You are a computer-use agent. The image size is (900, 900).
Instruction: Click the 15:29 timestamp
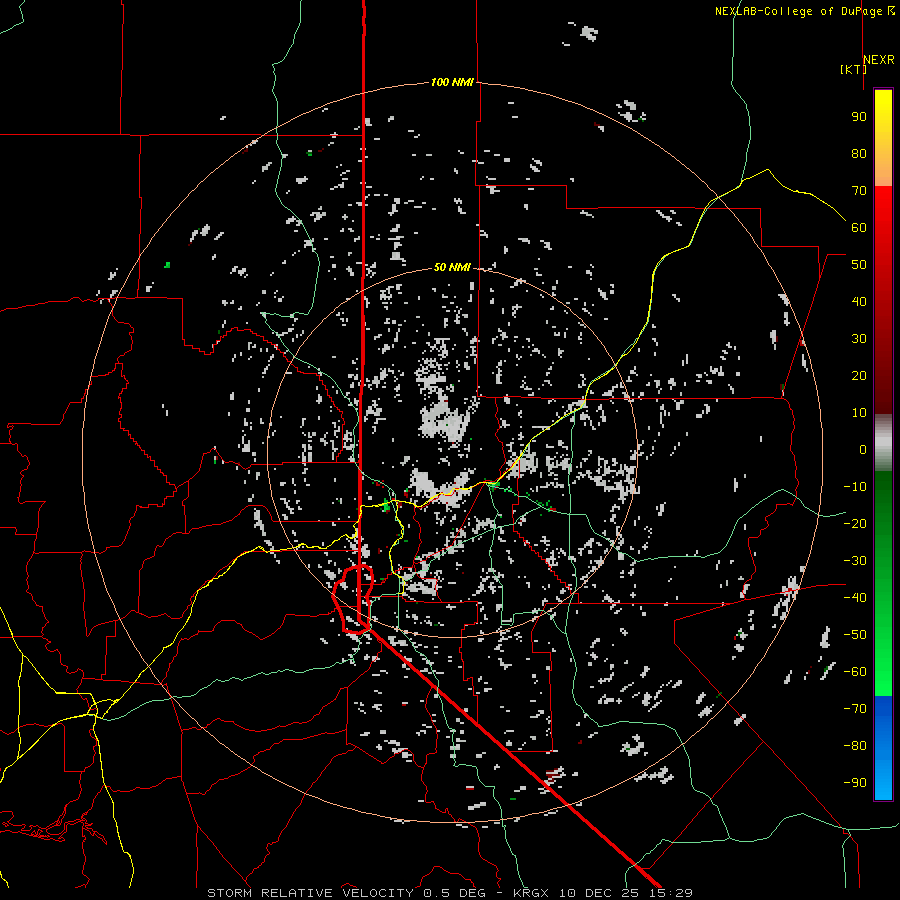click(671, 893)
